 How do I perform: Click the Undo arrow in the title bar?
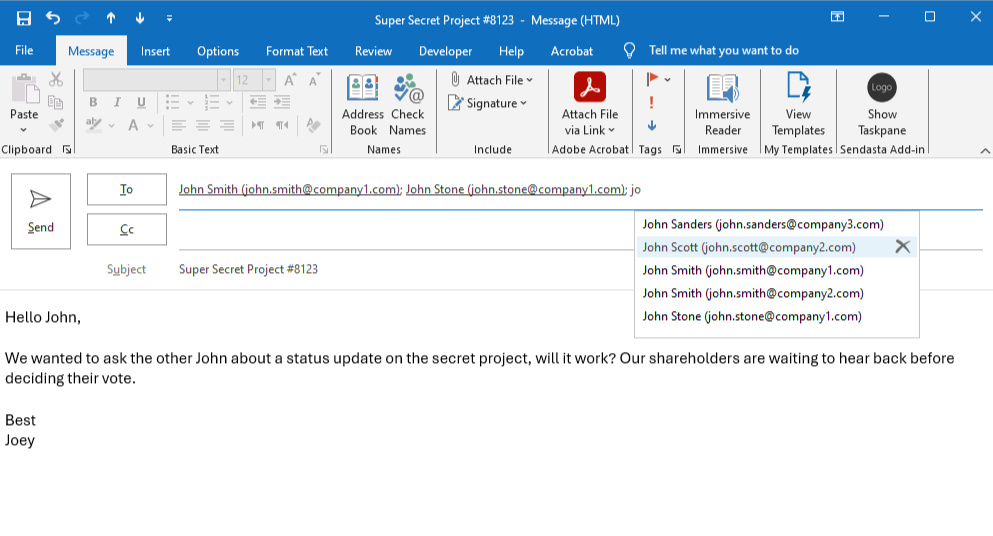53,18
